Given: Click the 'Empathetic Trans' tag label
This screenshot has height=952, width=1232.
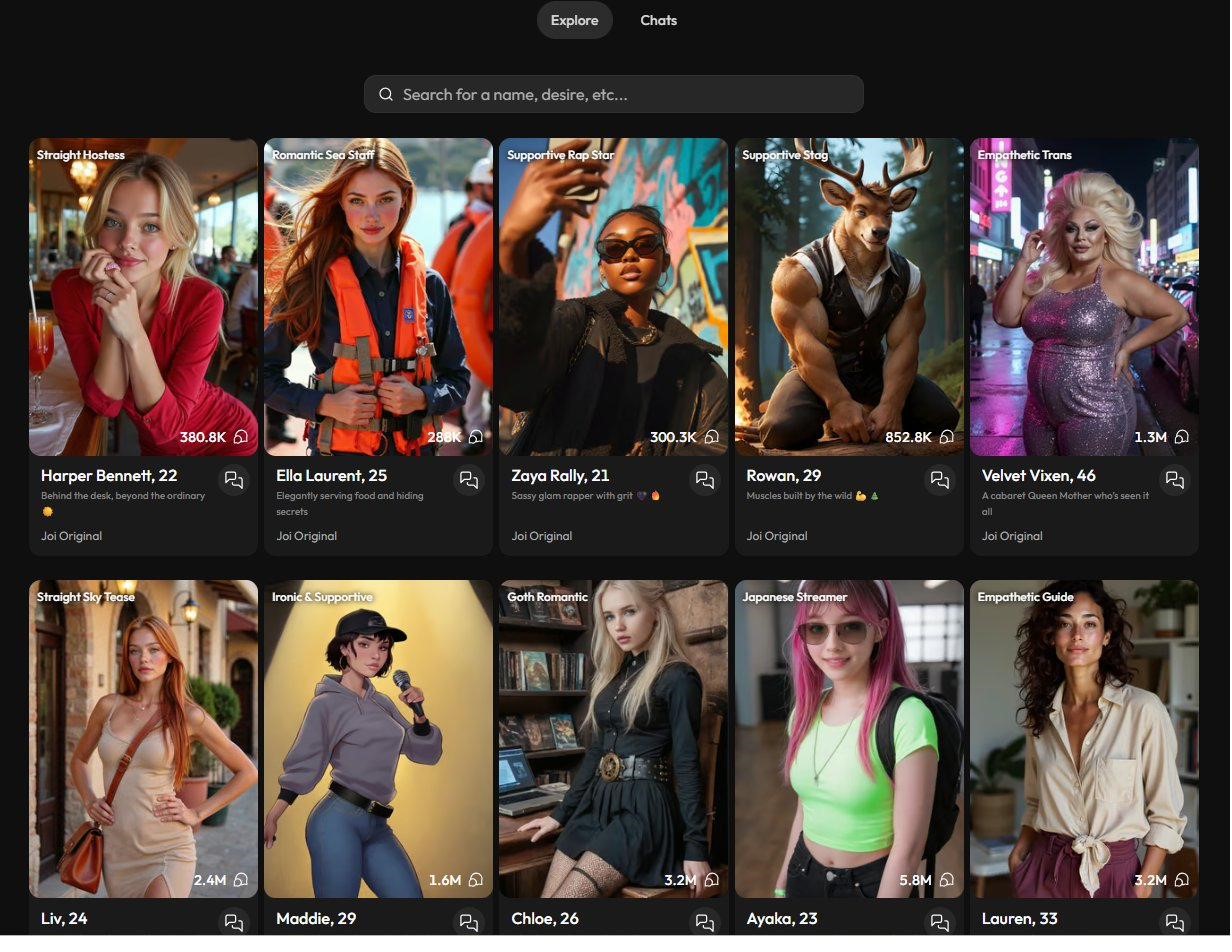Looking at the screenshot, I should (x=1025, y=155).
